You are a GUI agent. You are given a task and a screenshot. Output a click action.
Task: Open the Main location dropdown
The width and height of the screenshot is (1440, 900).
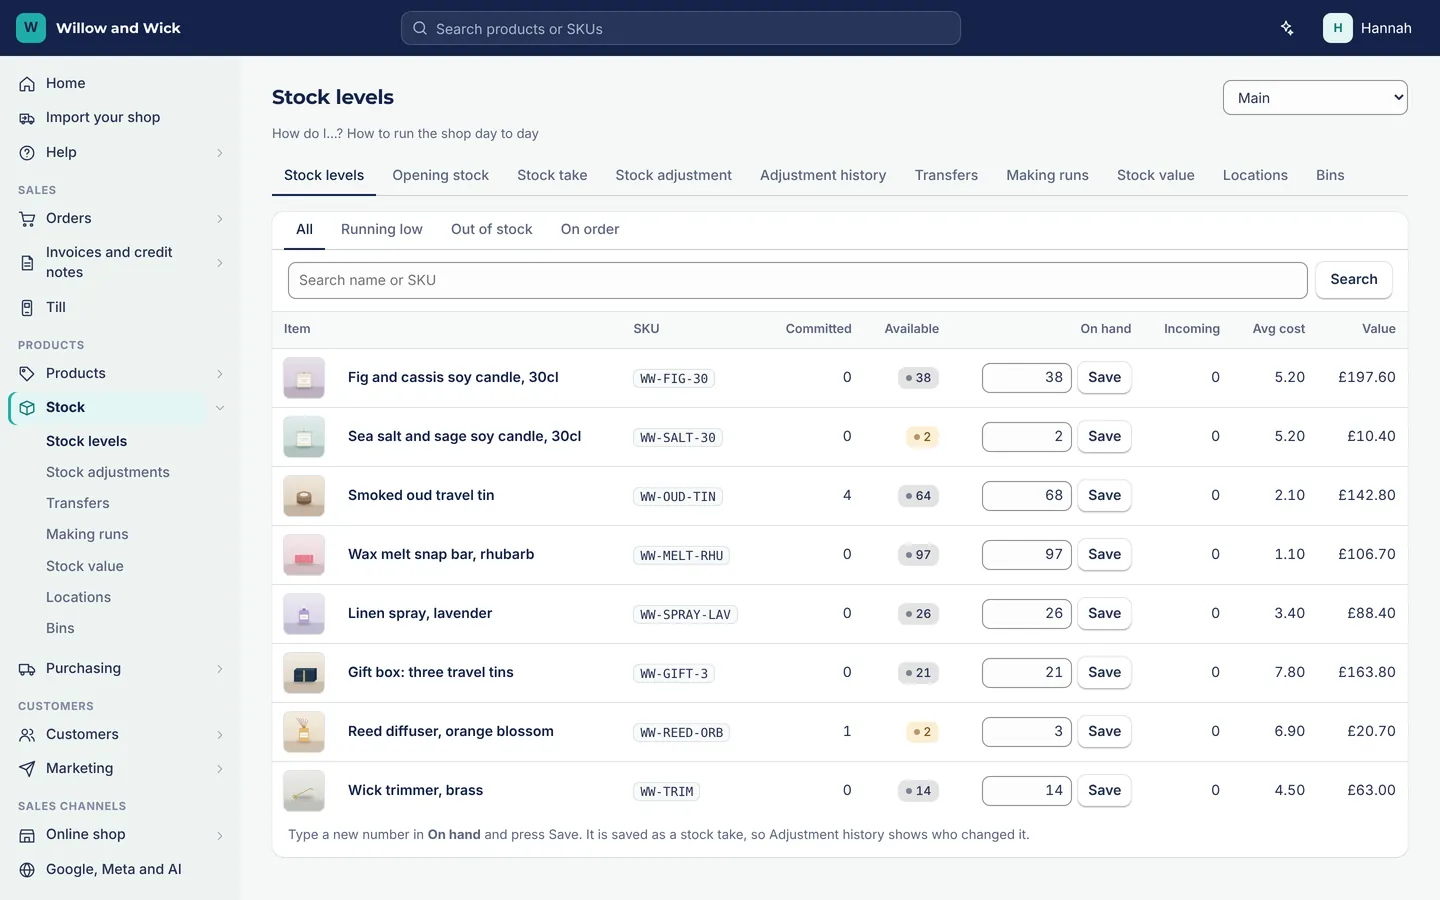click(x=1315, y=98)
